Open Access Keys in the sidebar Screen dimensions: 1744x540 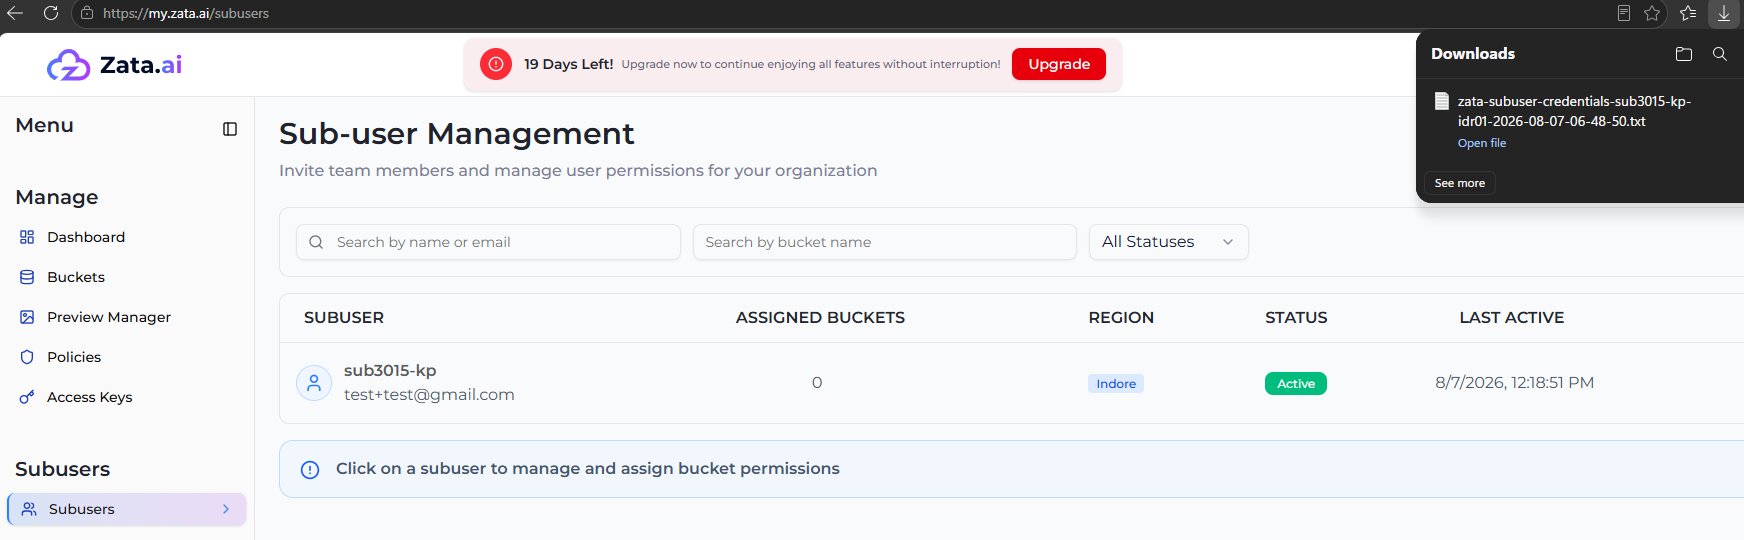(90, 397)
